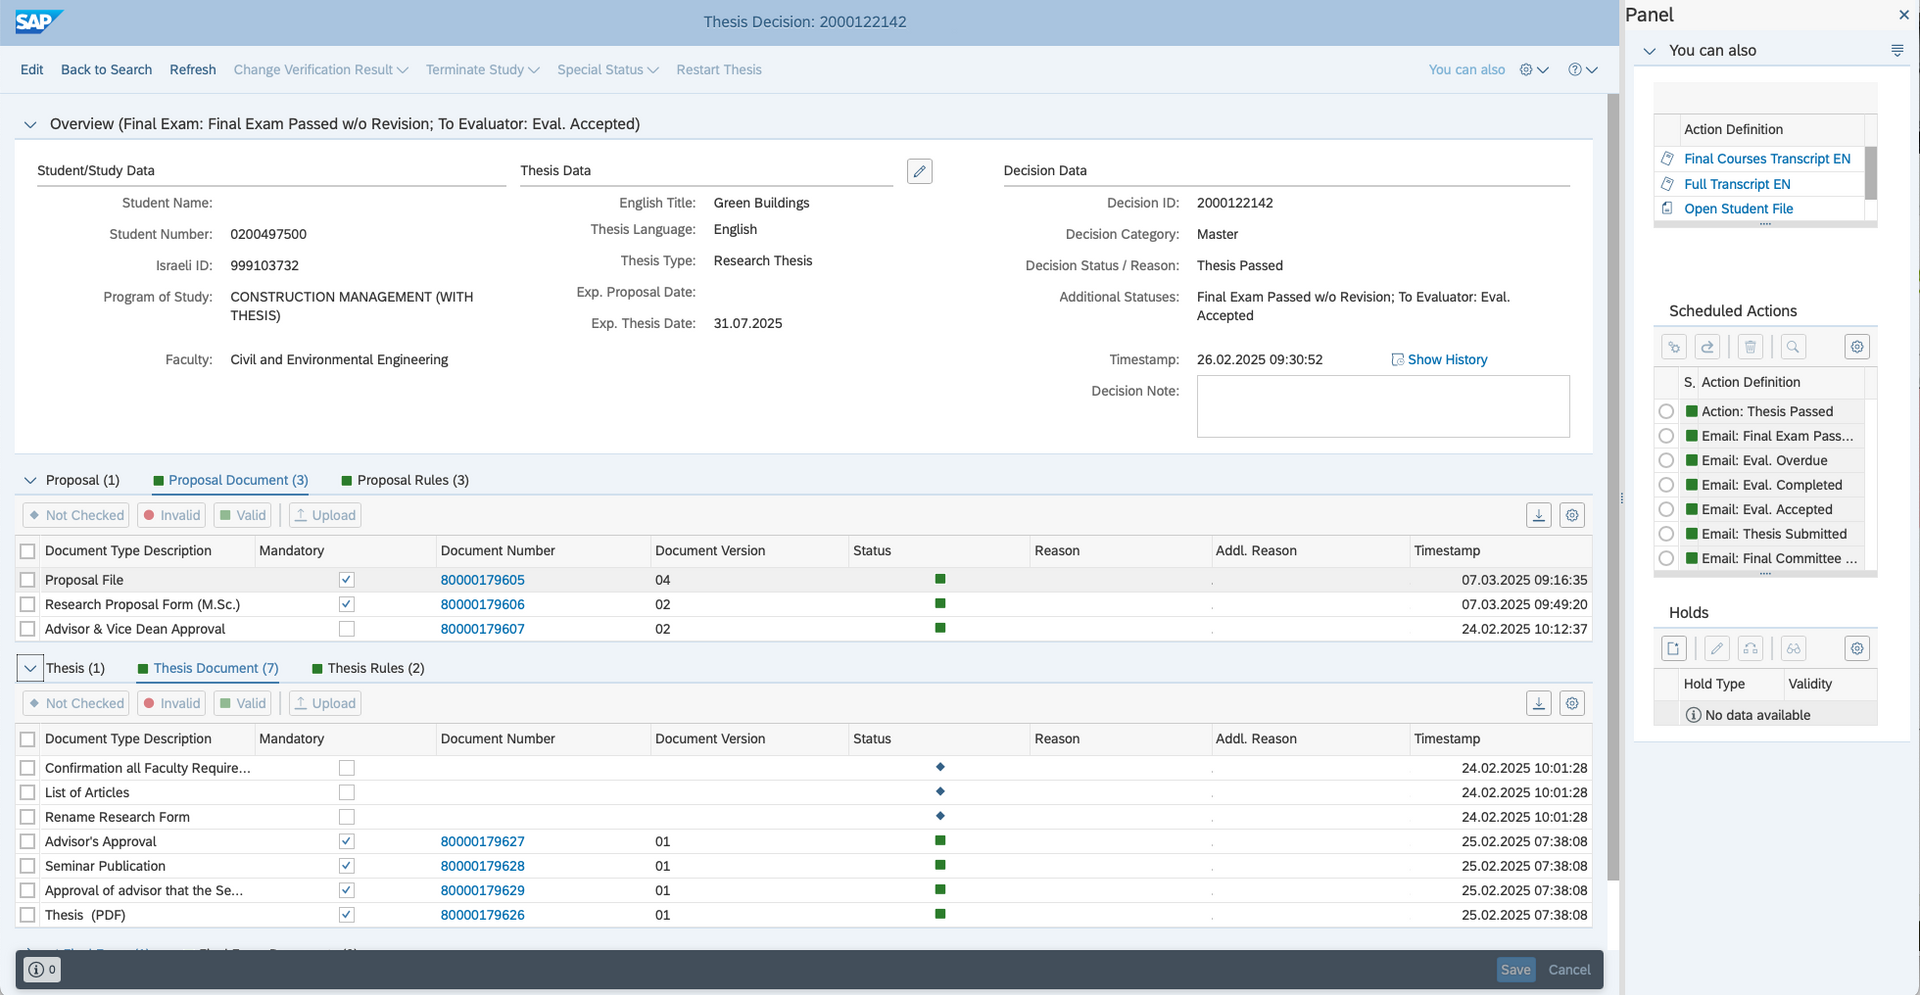Click the pencil edit icon beside Thesis Data
1920x995 pixels.
(x=919, y=171)
